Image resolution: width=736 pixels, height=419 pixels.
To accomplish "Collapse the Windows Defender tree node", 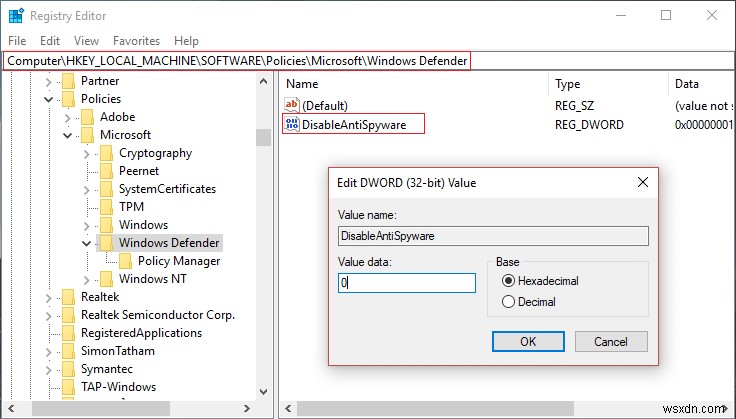I will tap(87, 243).
